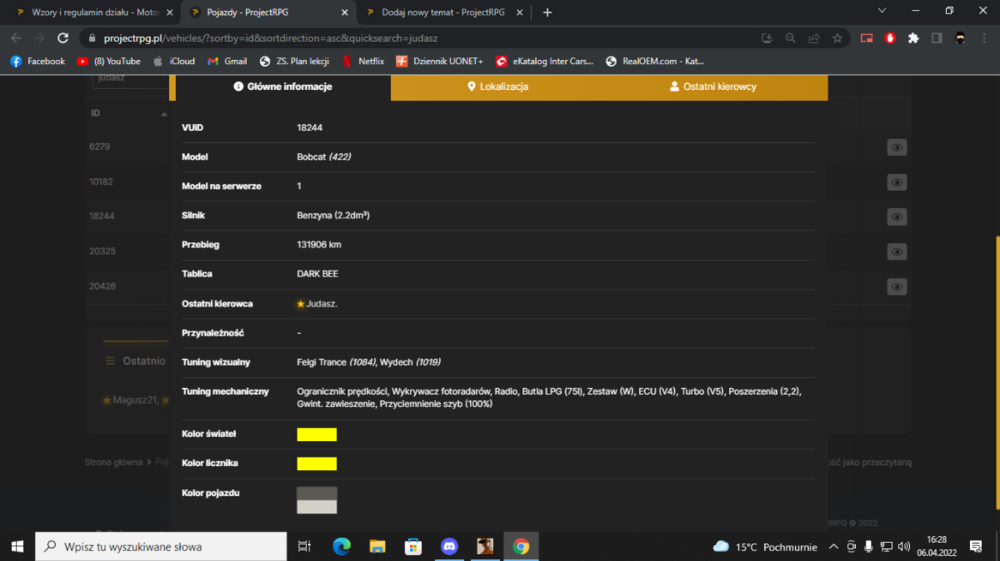Open the Dziennik UONET+ bookmark

point(439,61)
